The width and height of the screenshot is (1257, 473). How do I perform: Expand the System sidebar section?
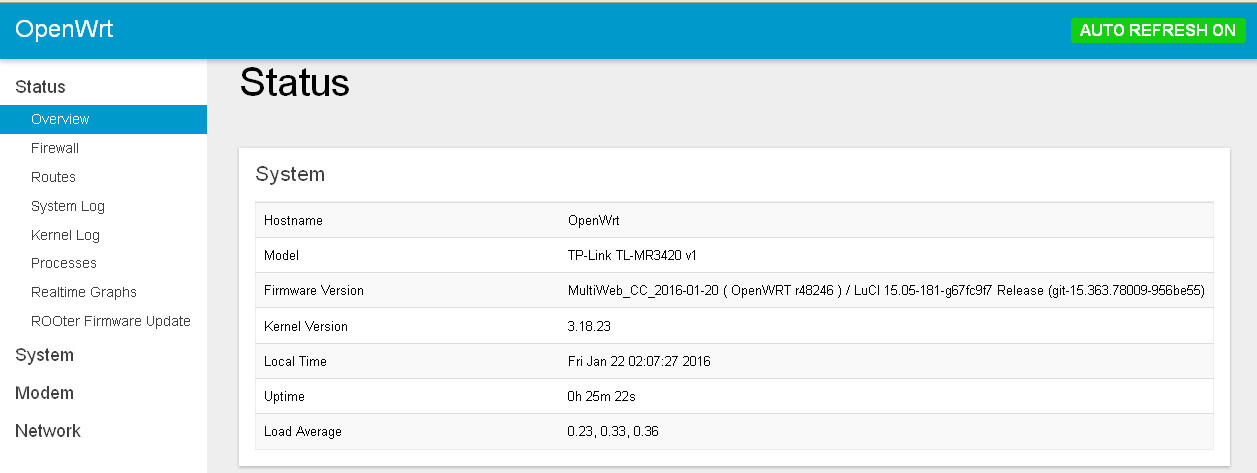pos(44,355)
